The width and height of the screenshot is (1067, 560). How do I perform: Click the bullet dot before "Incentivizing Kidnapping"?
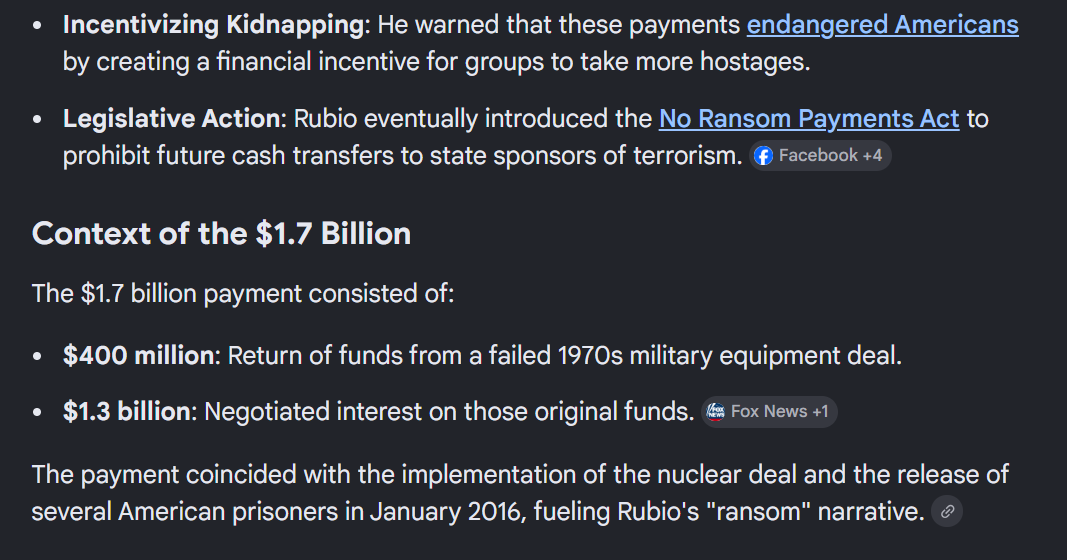coord(37,26)
